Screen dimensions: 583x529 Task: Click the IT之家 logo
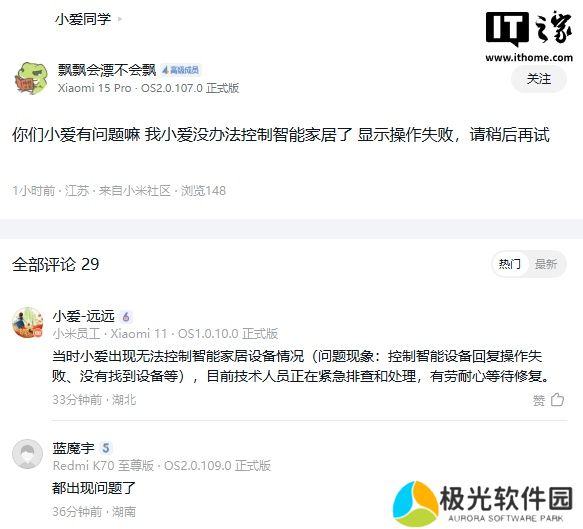coord(529,35)
